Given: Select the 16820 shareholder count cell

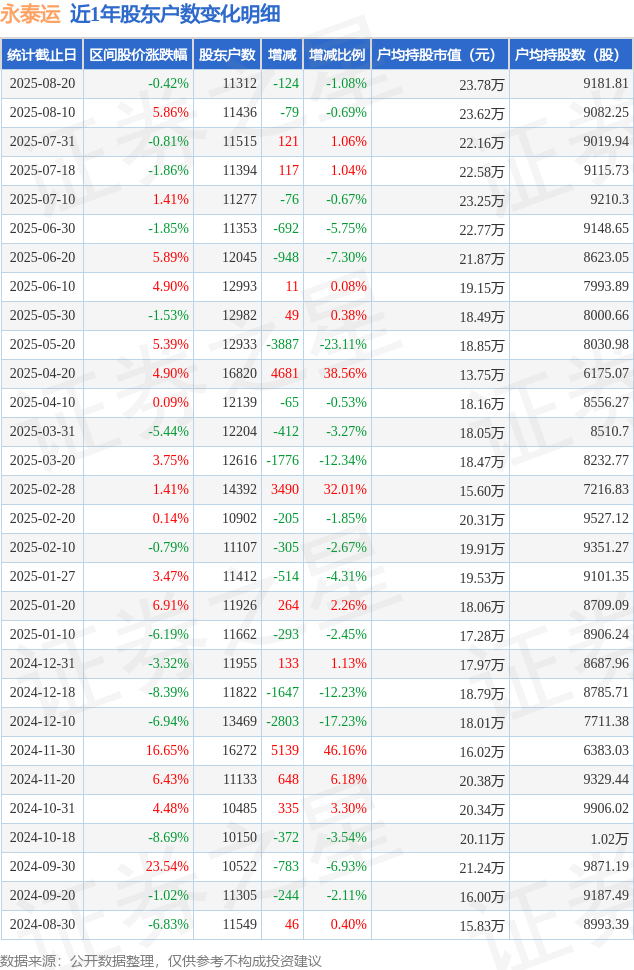Looking at the screenshot, I should (x=239, y=374).
